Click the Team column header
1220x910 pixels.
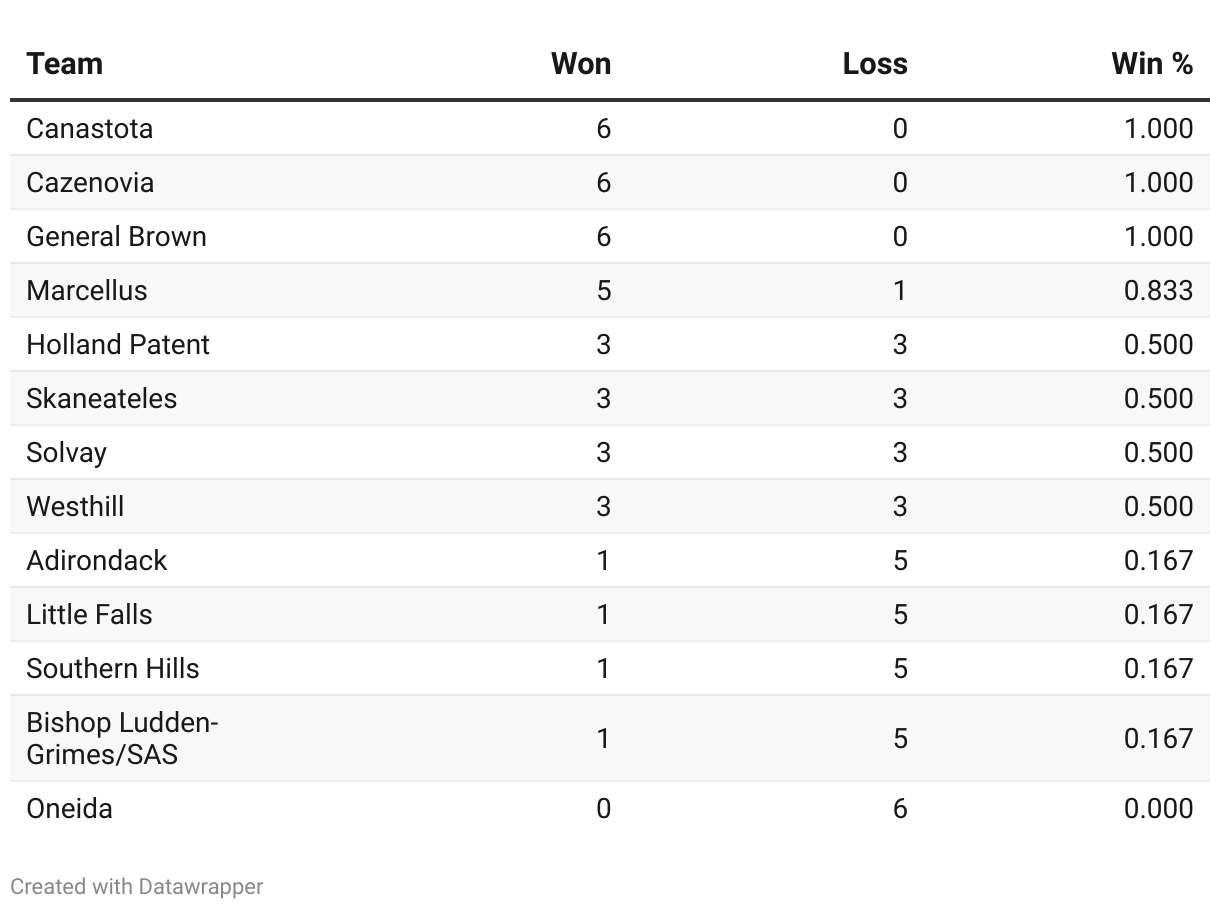pyautogui.click(x=64, y=64)
